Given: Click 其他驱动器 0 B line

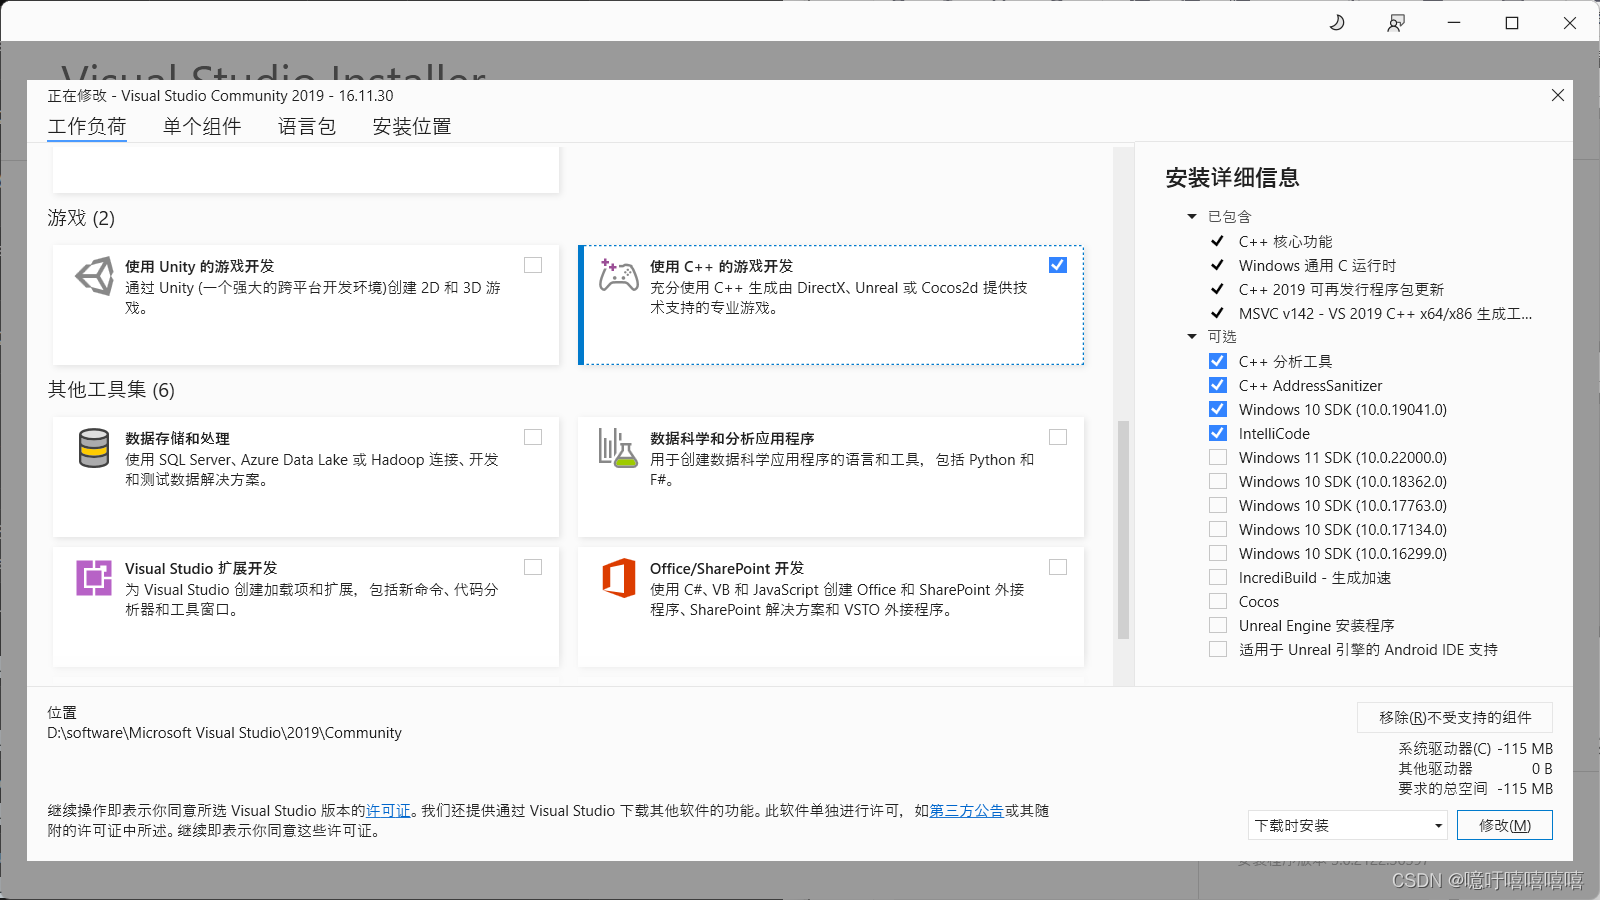Looking at the screenshot, I should [x=1475, y=769].
